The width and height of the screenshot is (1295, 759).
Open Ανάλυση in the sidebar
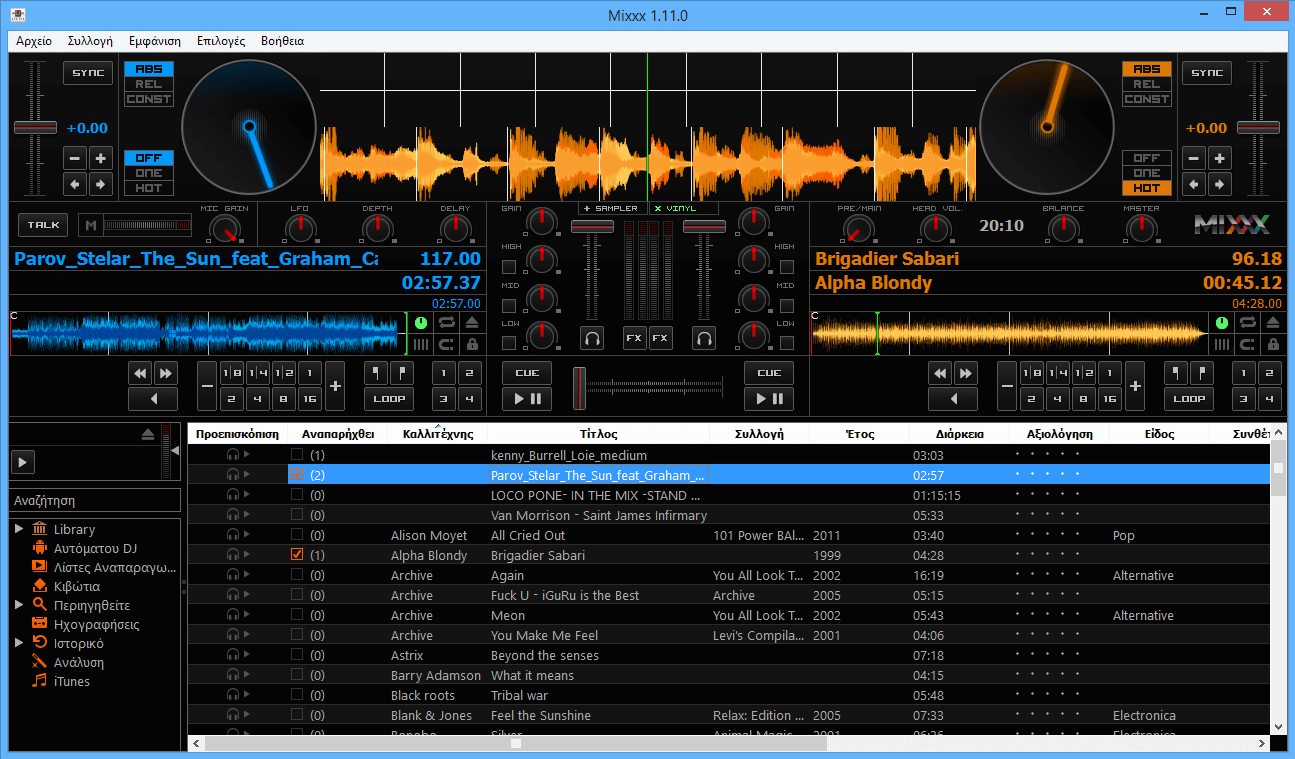click(78, 662)
